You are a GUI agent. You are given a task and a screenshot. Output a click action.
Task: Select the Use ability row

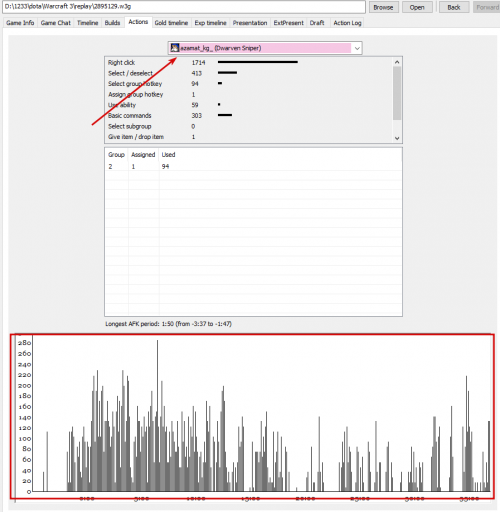249,105
